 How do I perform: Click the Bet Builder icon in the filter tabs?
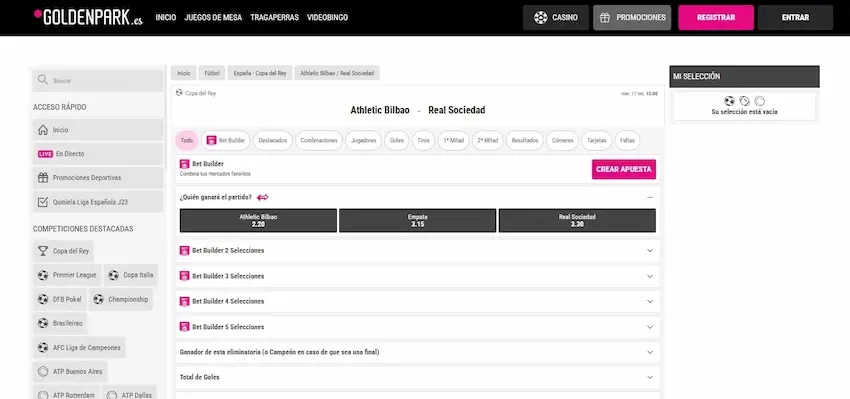click(x=211, y=140)
